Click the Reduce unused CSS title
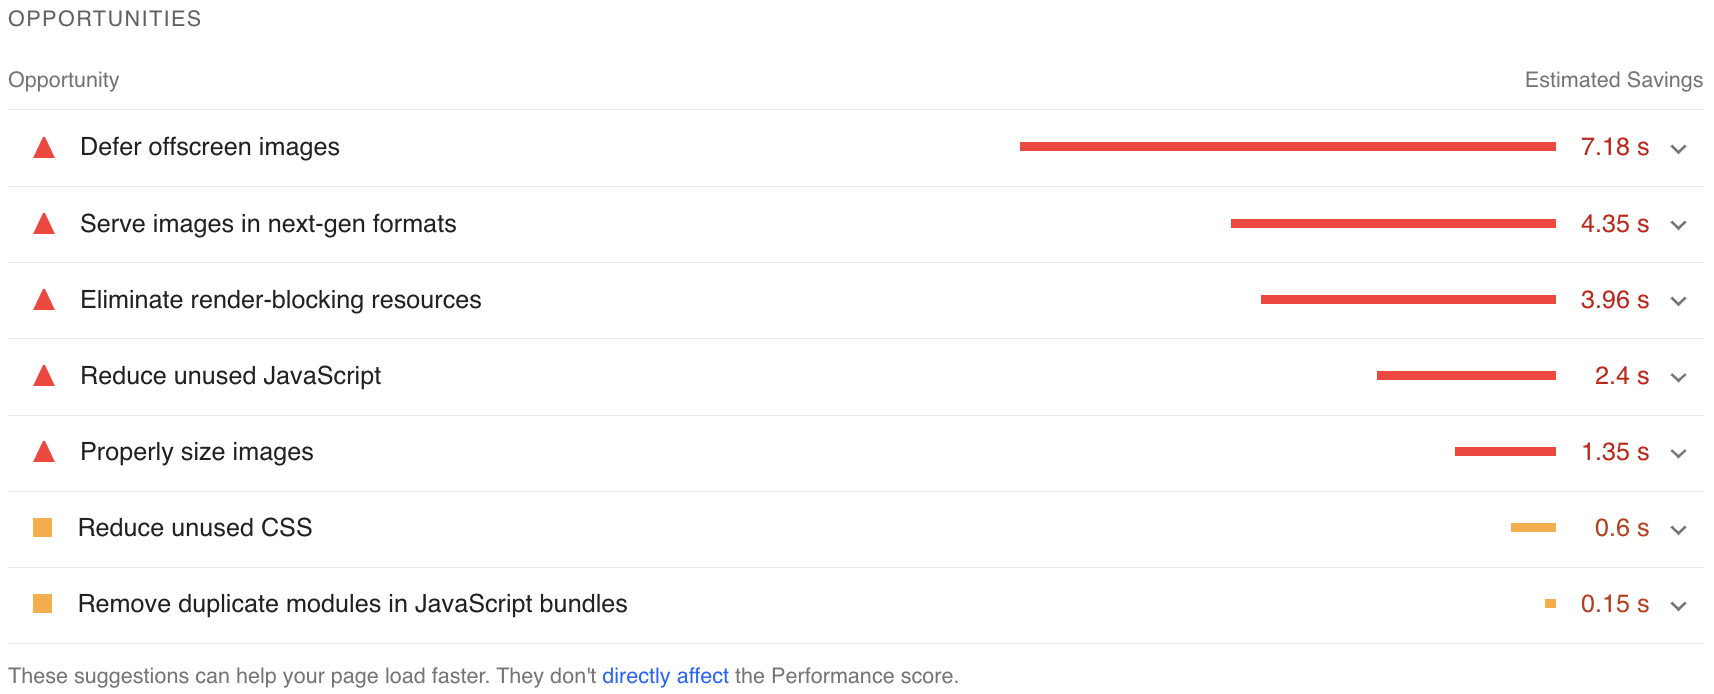1714x694 pixels. [195, 527]
